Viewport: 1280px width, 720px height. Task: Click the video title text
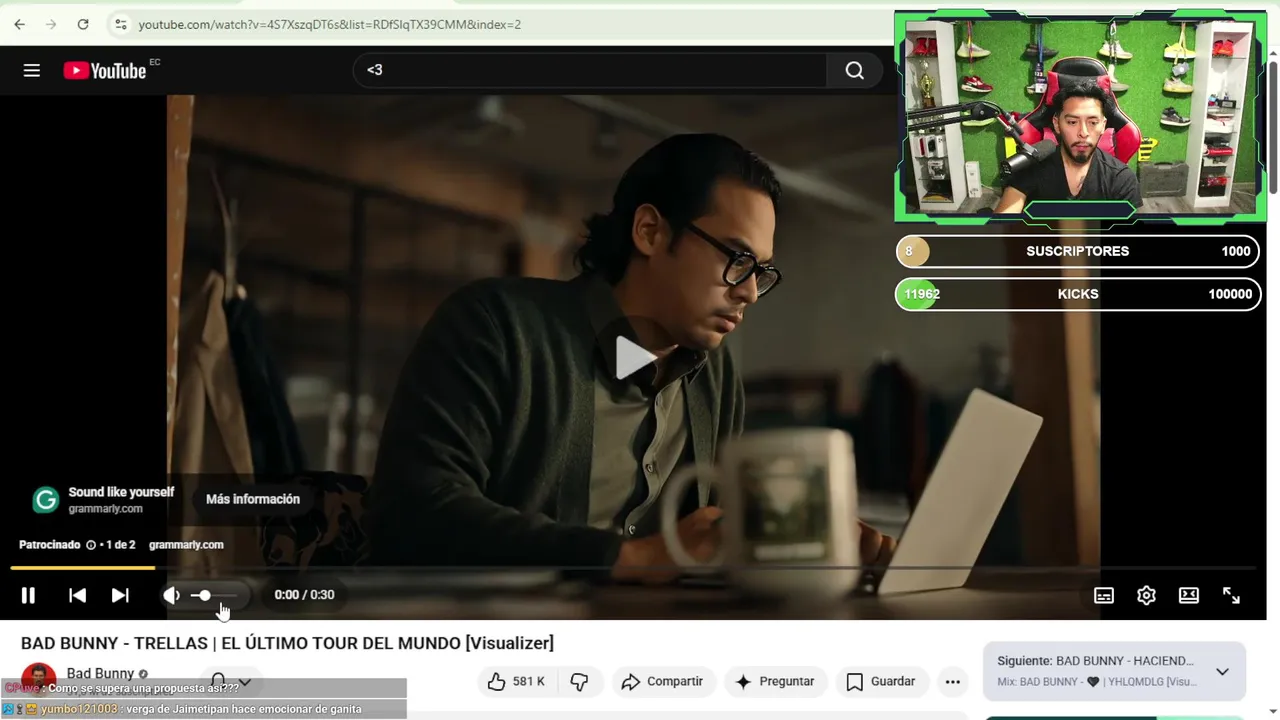tap(287, 643)
